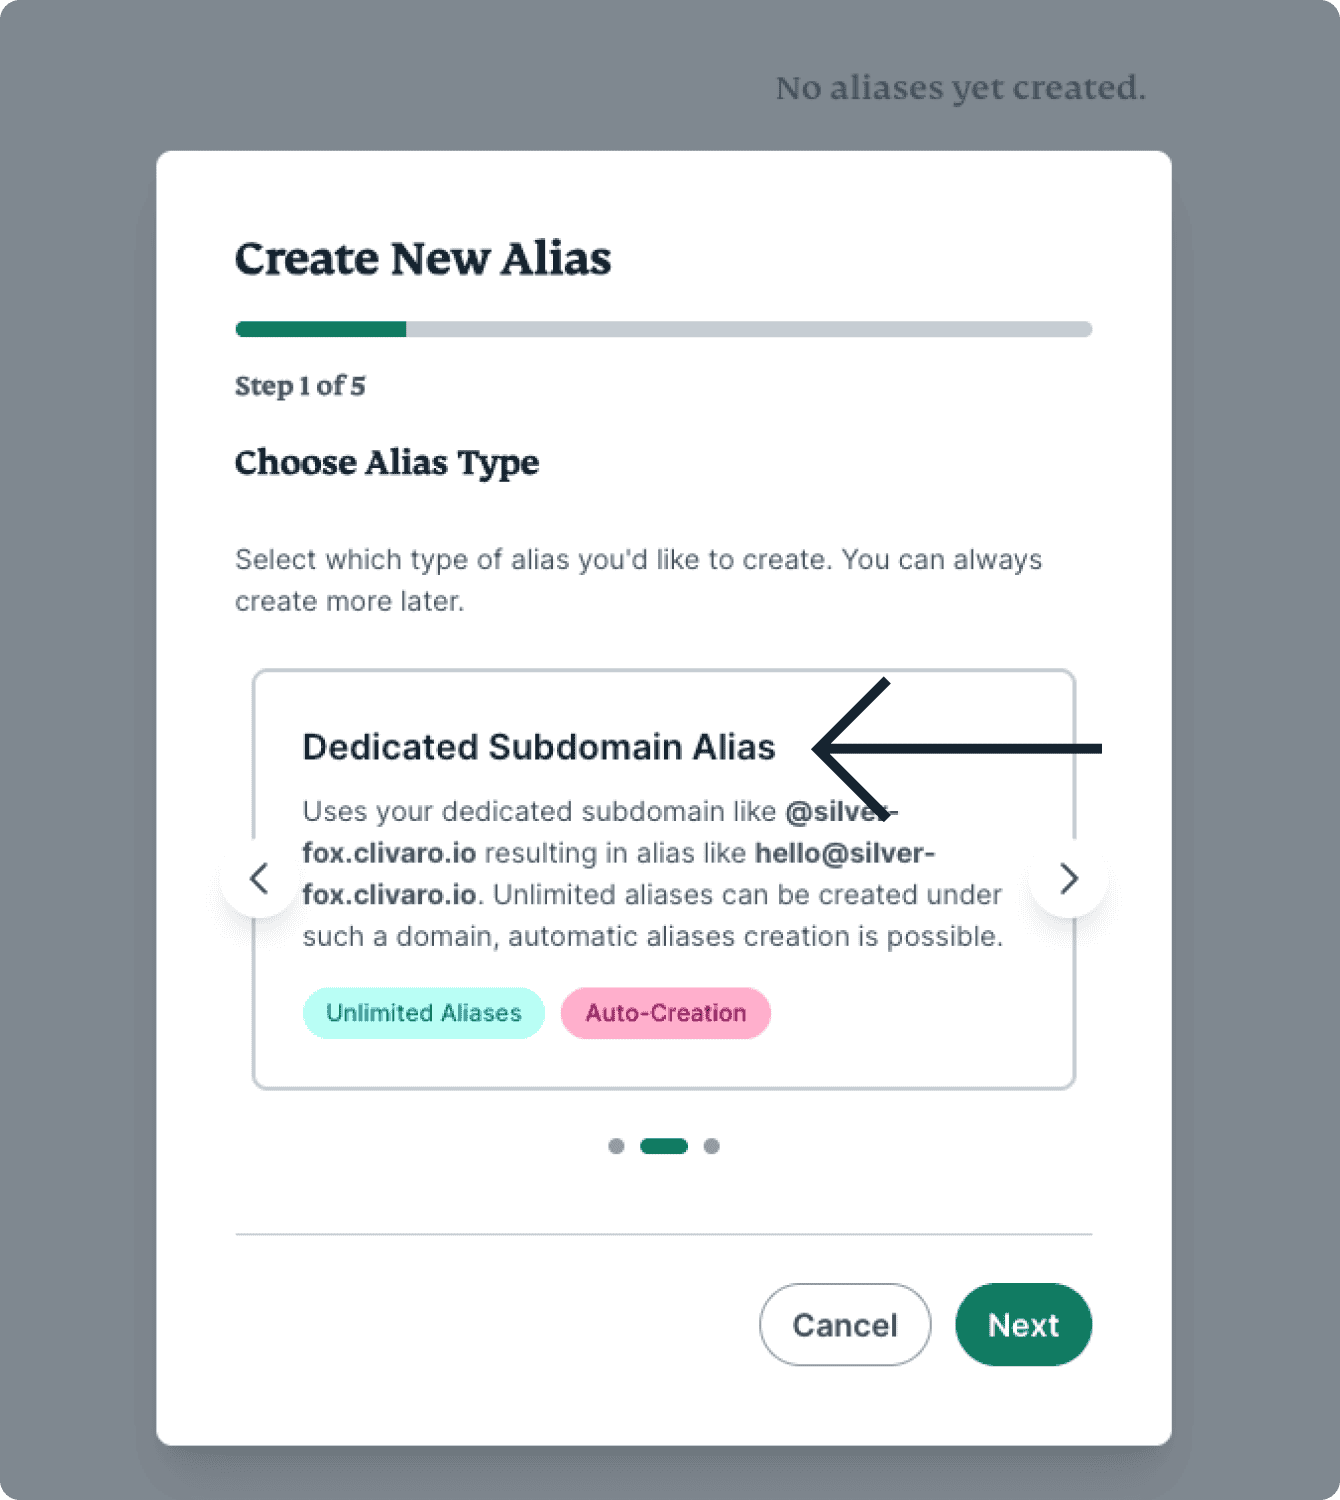1340x1500 pixels.
Task: Click the 'Create New Alias' dialog heading
Action: tap(422, 259)
